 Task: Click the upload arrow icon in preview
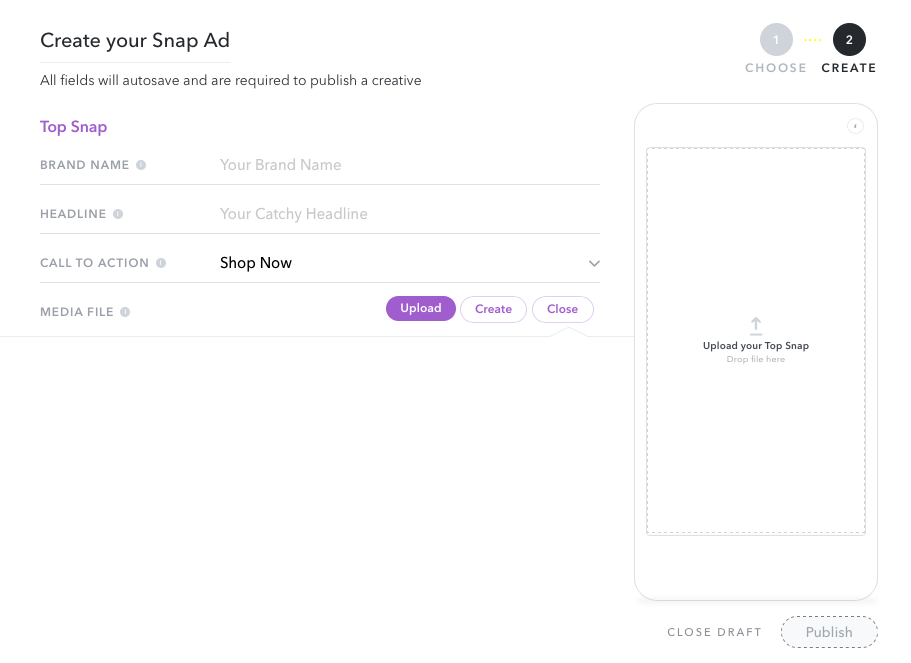755,326
